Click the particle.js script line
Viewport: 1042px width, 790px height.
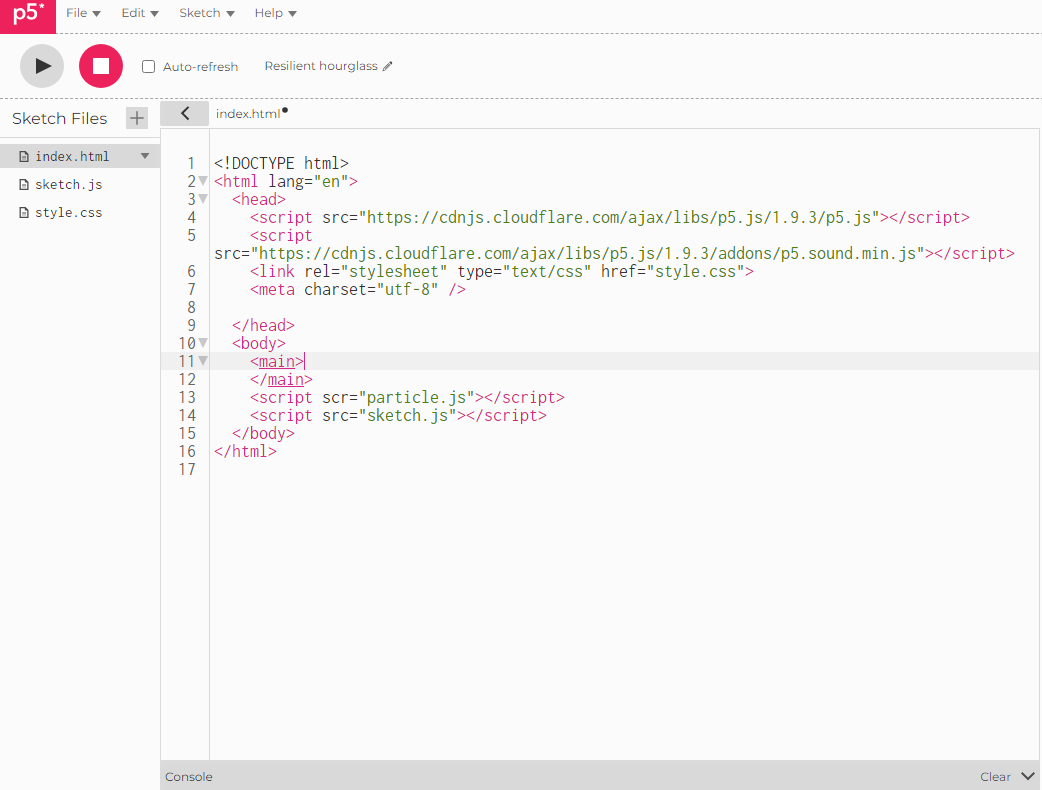click(x=407, y=397)
